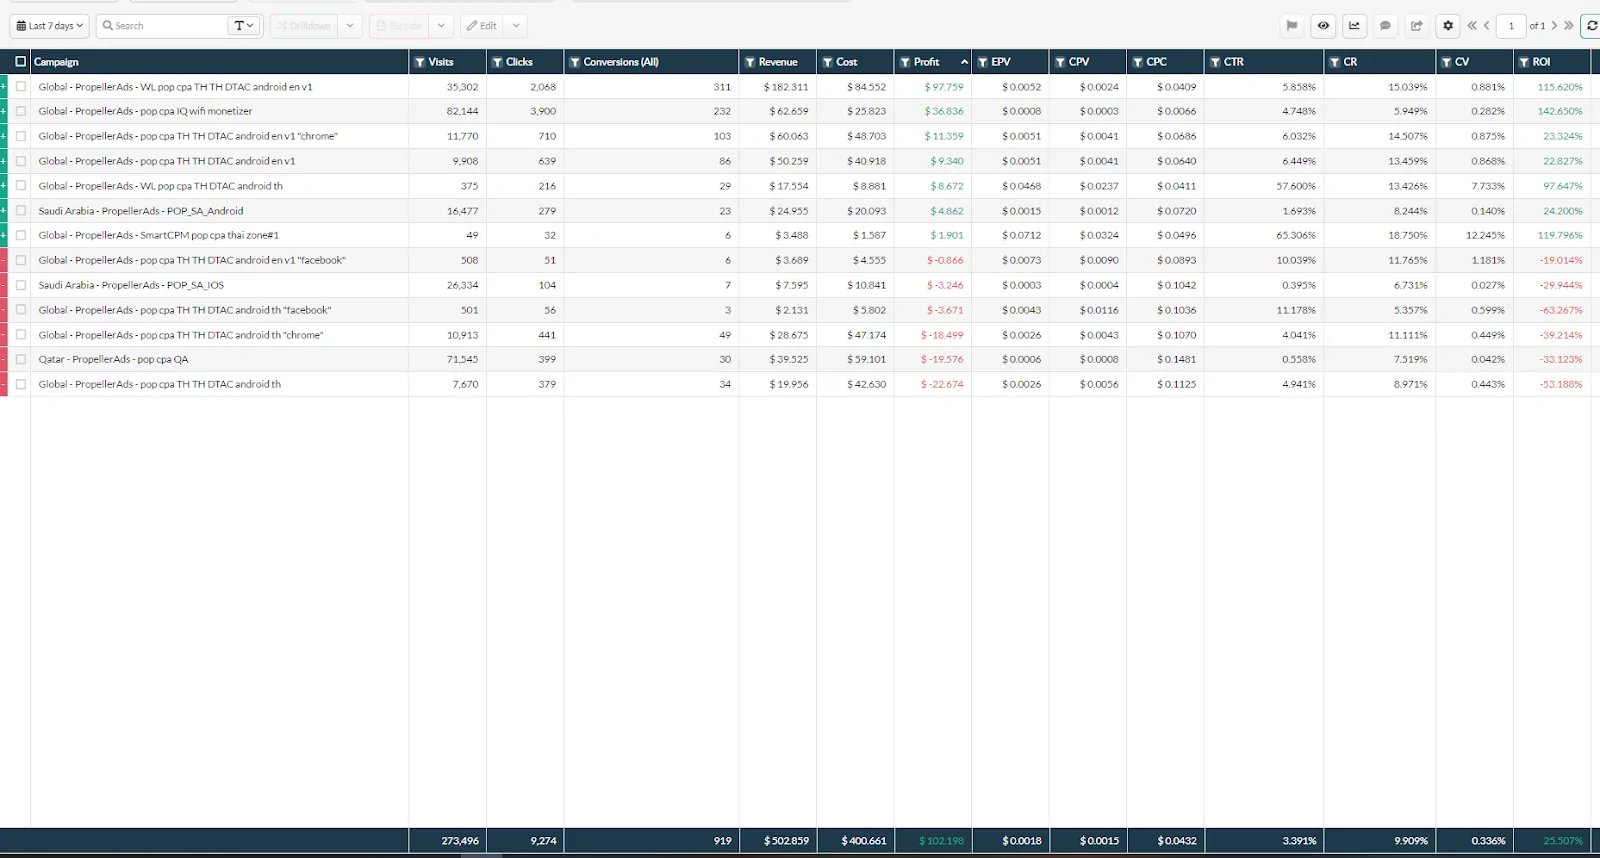Click the flag marker icon in toolbar
Viewport: 1600px width, 858px height.
pyautogui.click(x=1292, y=26)
